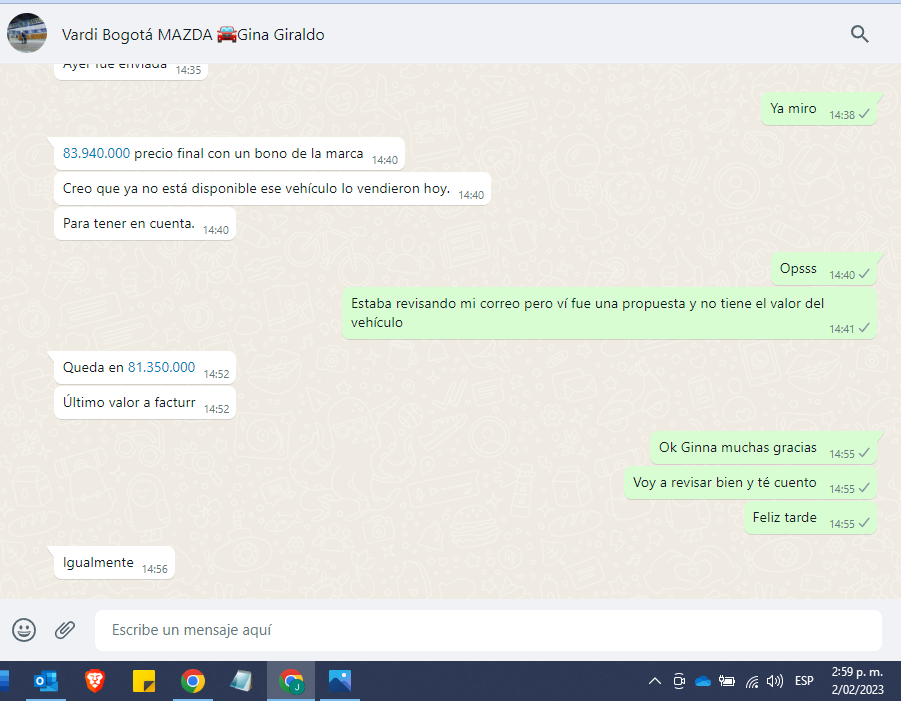Select the 'Opsss' message
The height and width of the screenshot is (701, 901).
point(823,268)
